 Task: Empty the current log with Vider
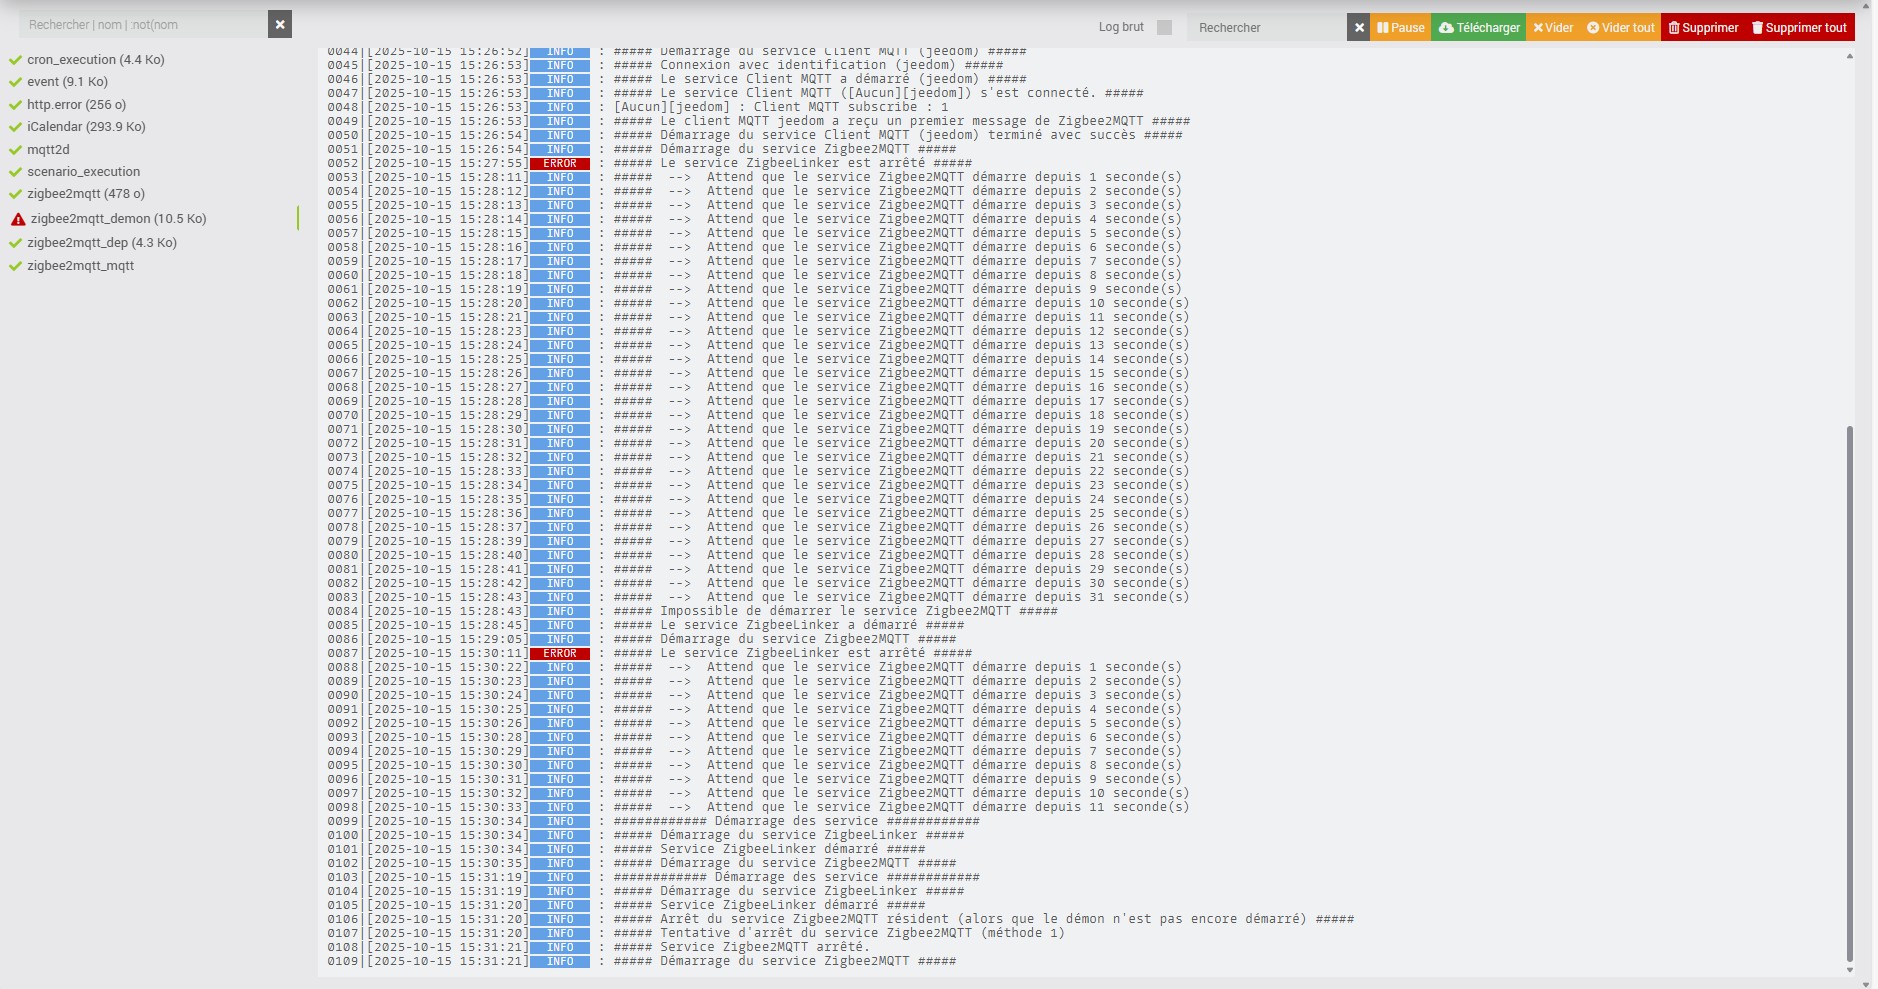coord(1553,28)
